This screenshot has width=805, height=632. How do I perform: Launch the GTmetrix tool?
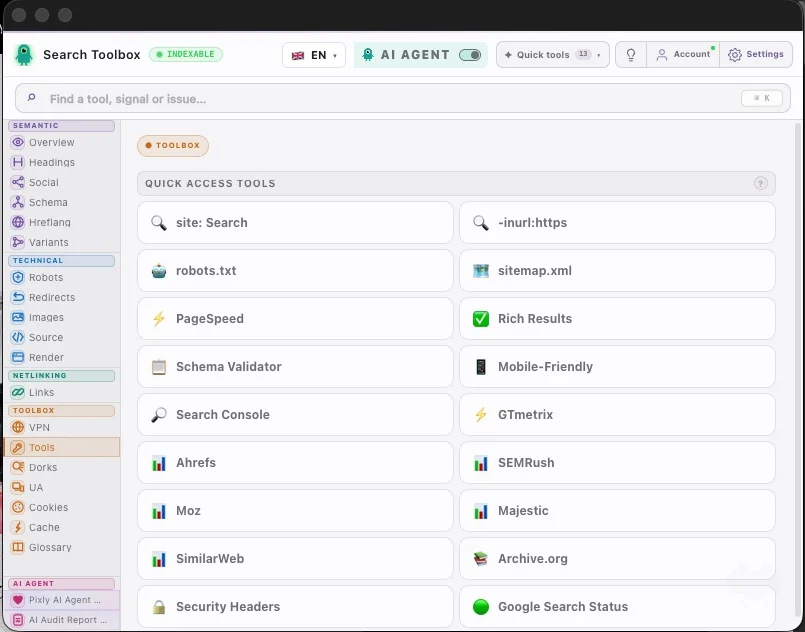pyautogui.click(x=617, y=414)
